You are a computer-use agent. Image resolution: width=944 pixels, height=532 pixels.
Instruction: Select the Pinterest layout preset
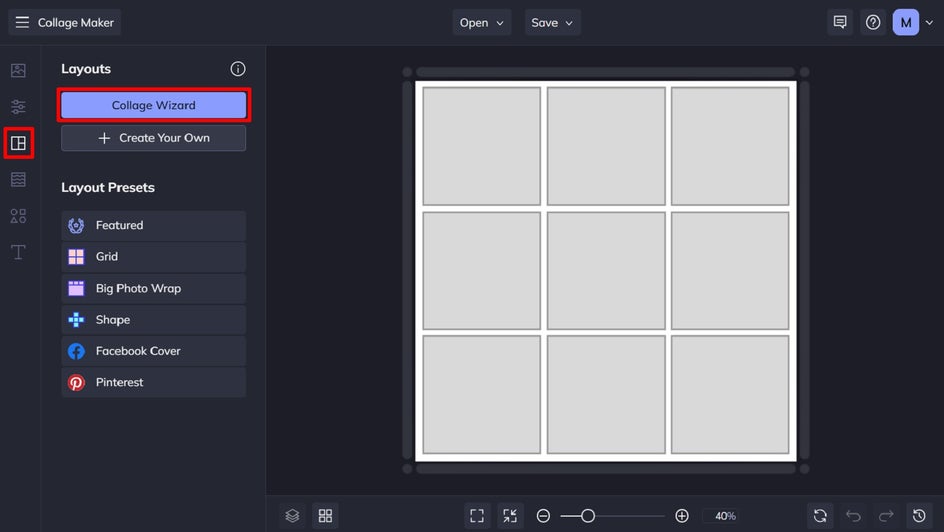click(154, 382)
